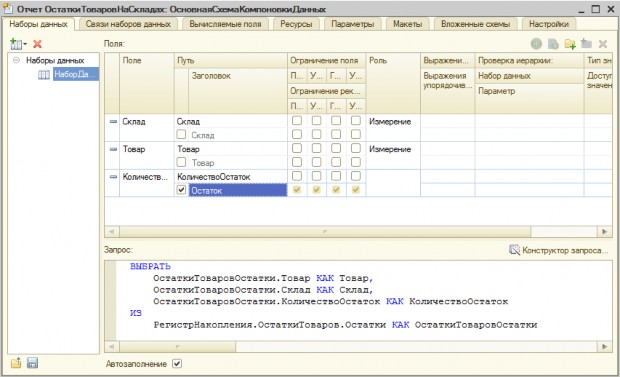620x377 pixels.
Task: Open the Макеты tab
Action: tap(407, 24)
